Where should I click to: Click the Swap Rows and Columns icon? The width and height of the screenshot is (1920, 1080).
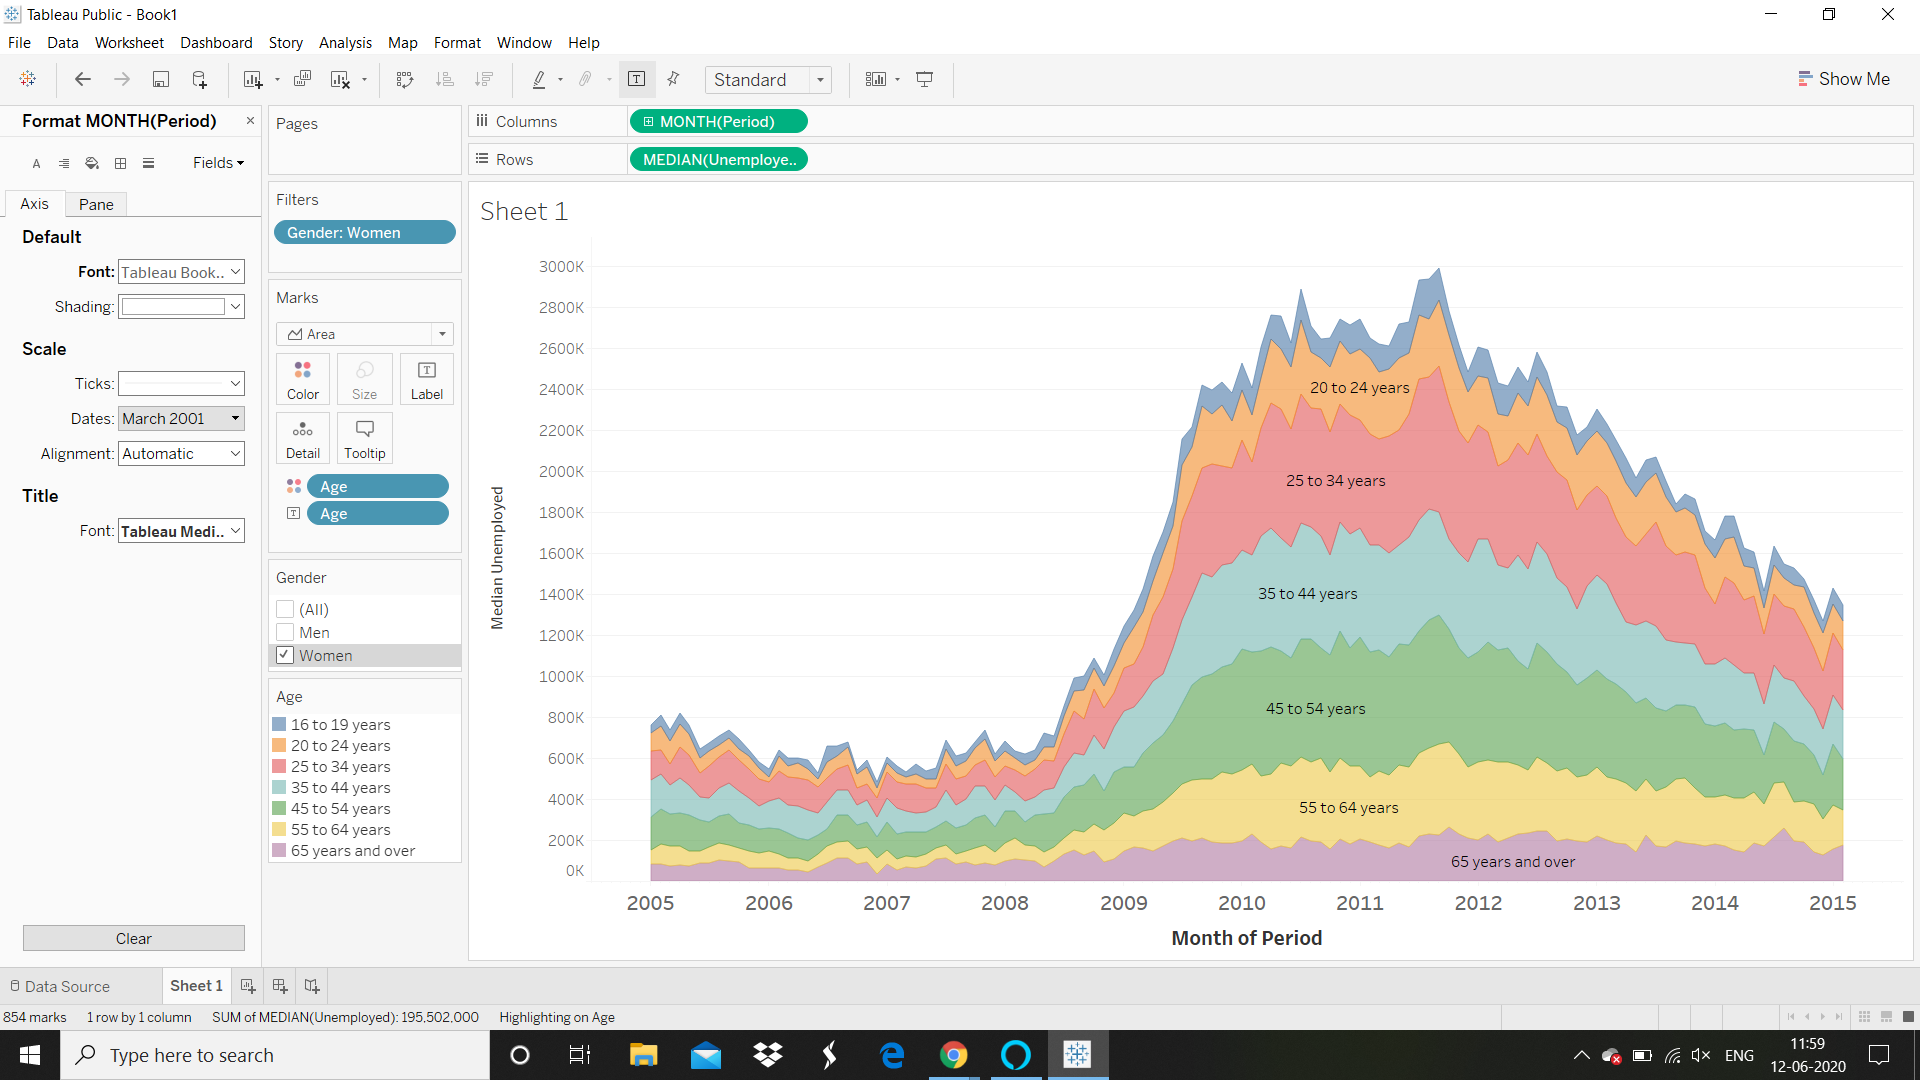[404, 80]
